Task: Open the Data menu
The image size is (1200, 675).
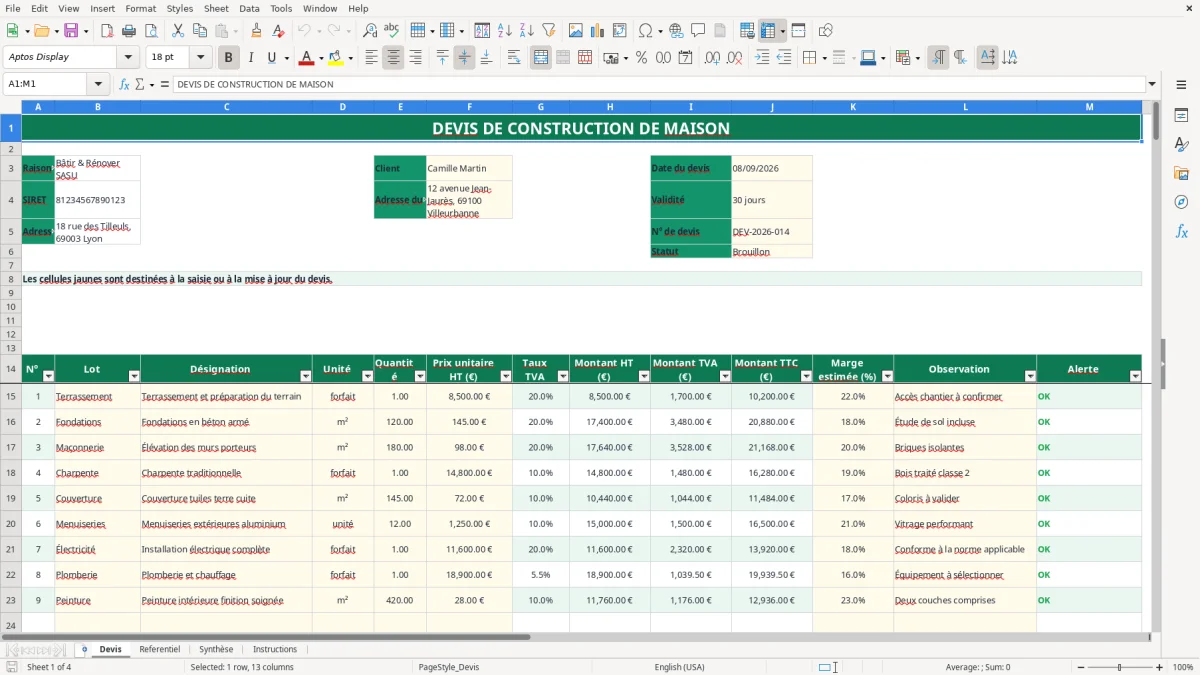Action: (249, 8)
